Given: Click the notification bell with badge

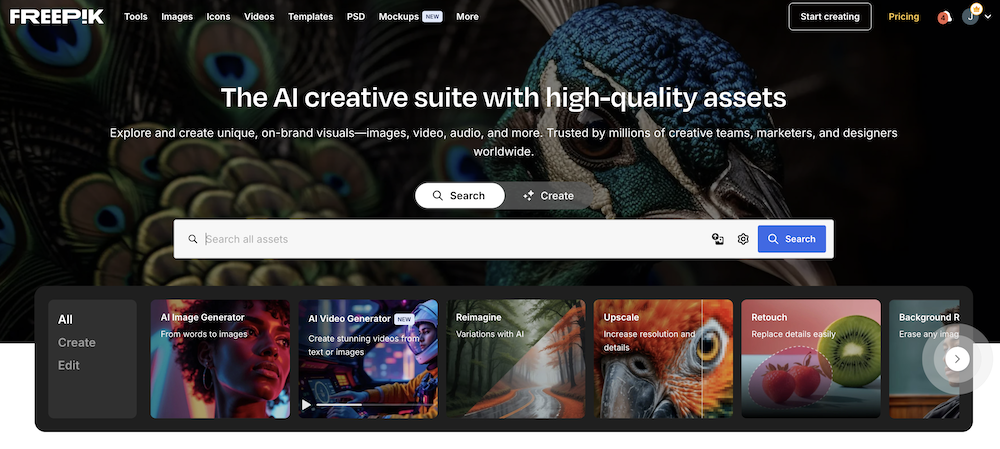Looking at the screenshot, I should pyautogui.click(x=943, y=17).
